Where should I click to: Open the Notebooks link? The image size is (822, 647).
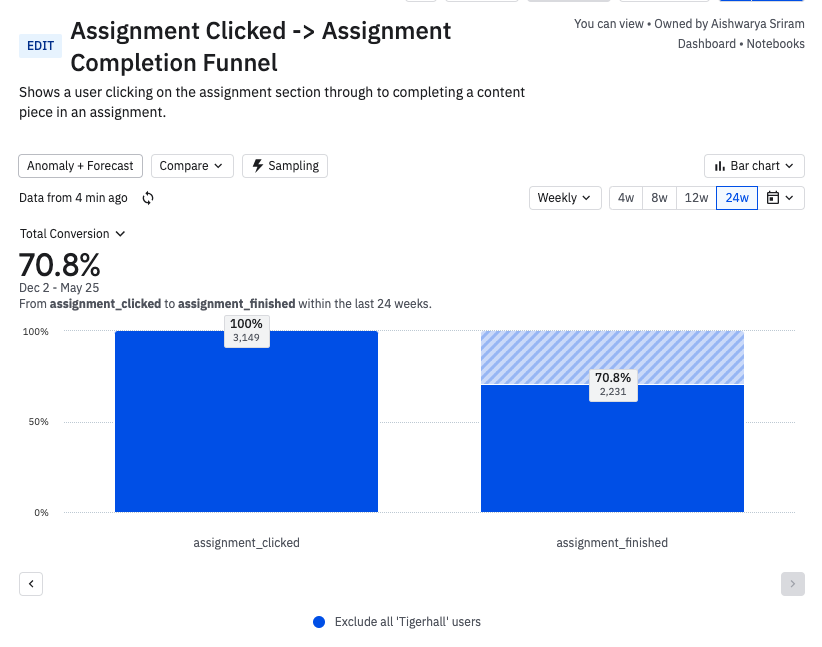click(x=775, y=44)
